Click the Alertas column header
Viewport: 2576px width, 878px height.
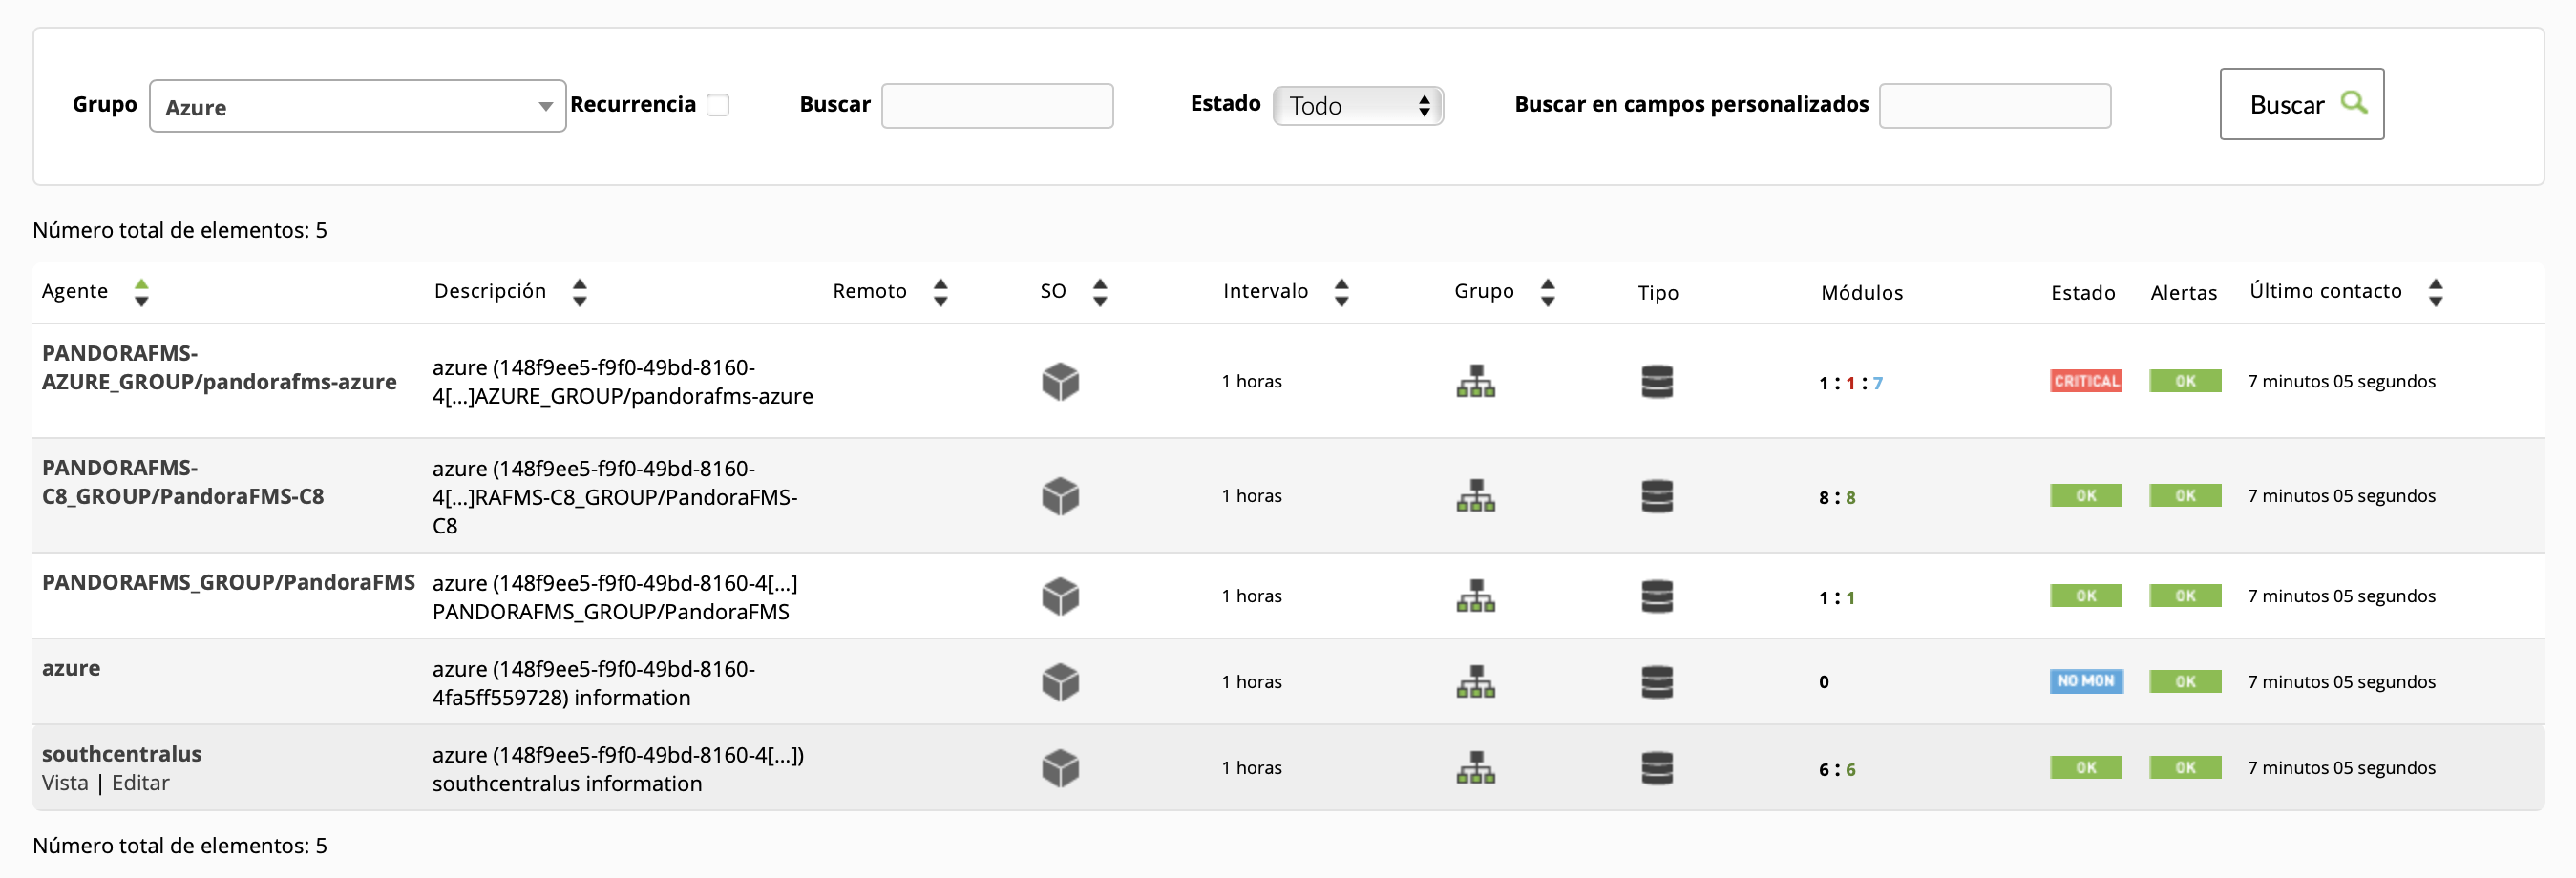2184,293
